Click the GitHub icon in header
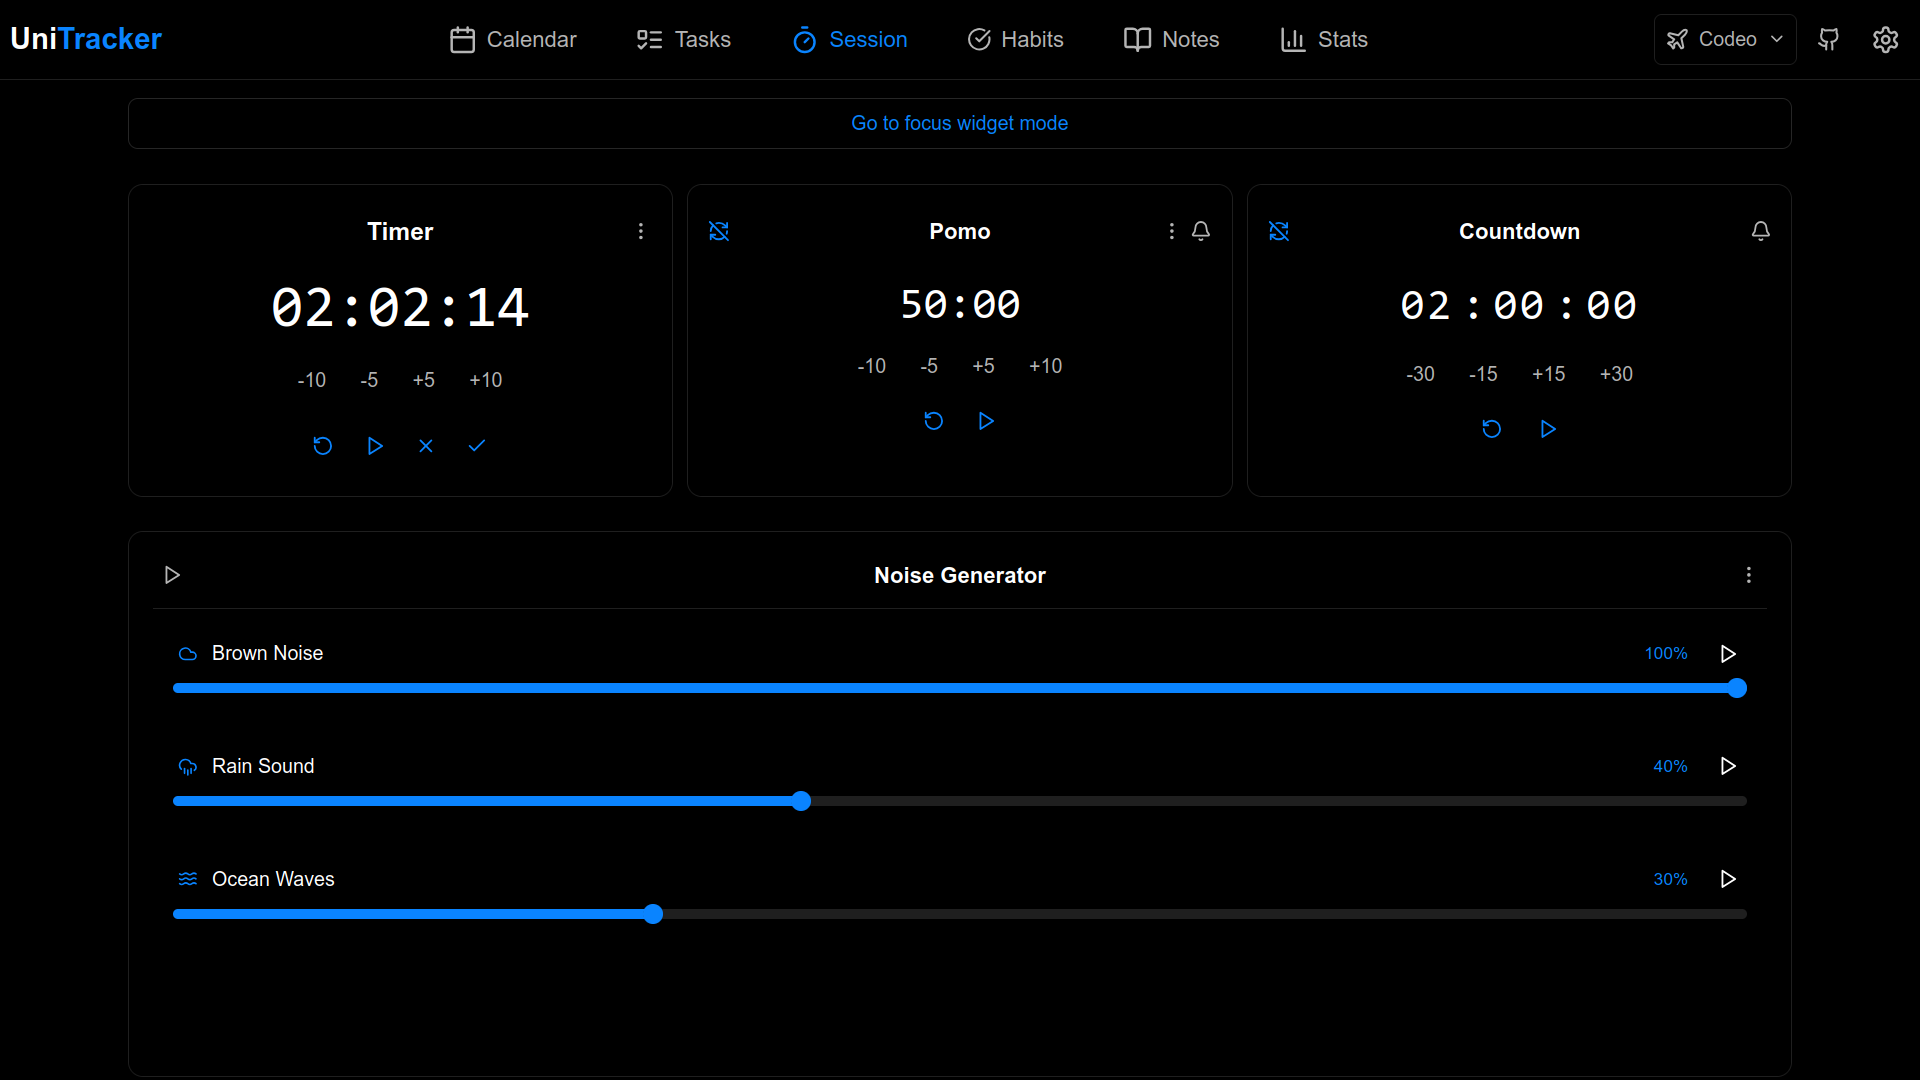 1828,39
